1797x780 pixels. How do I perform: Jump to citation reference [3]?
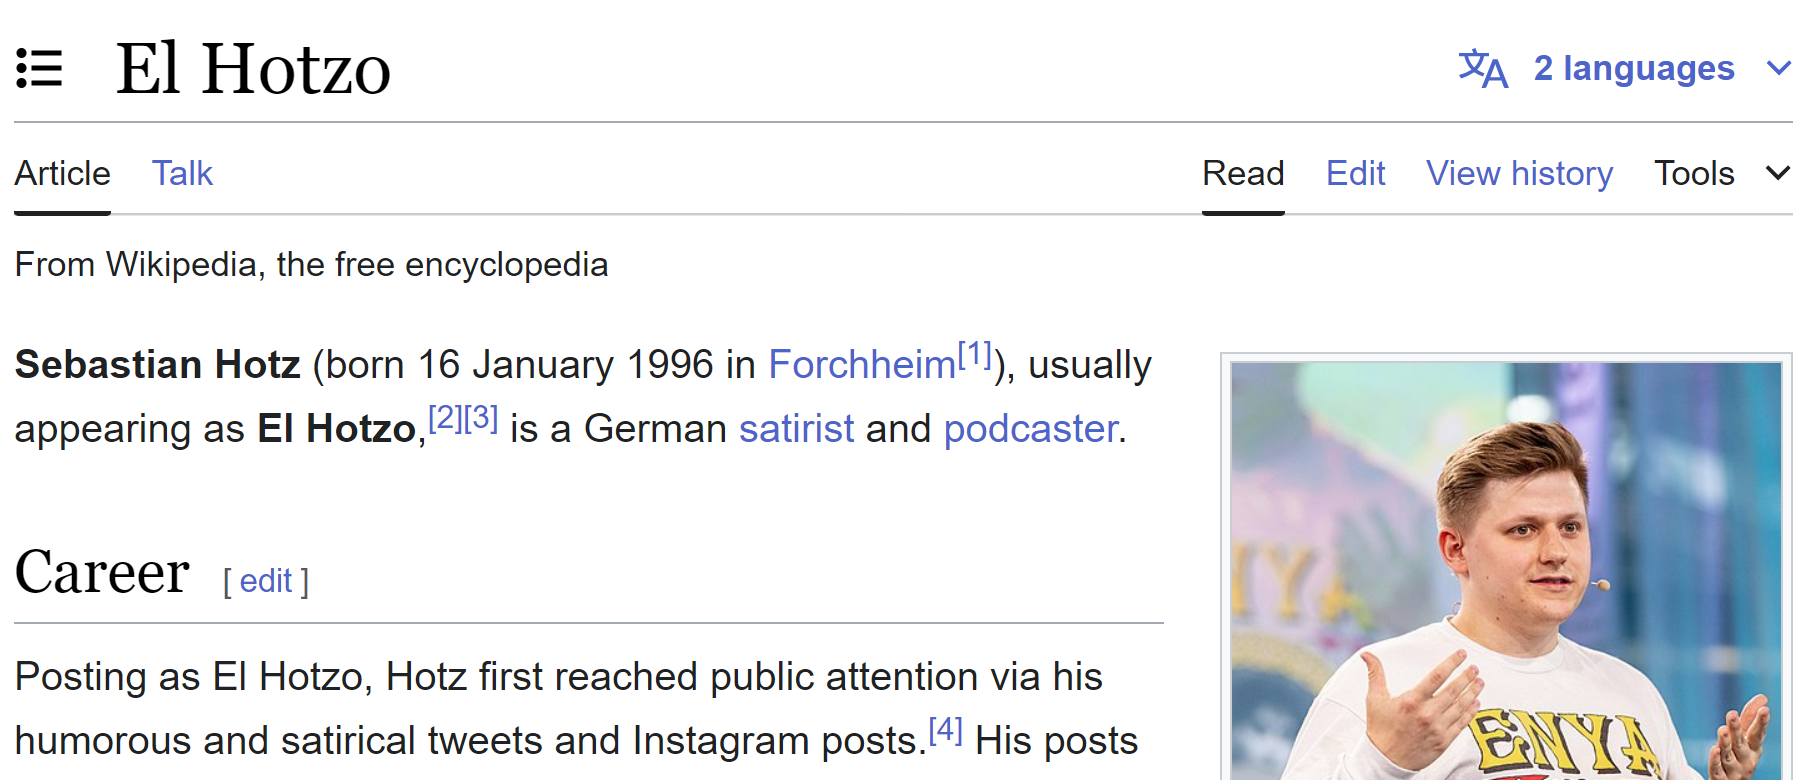(x=481, y=418)
